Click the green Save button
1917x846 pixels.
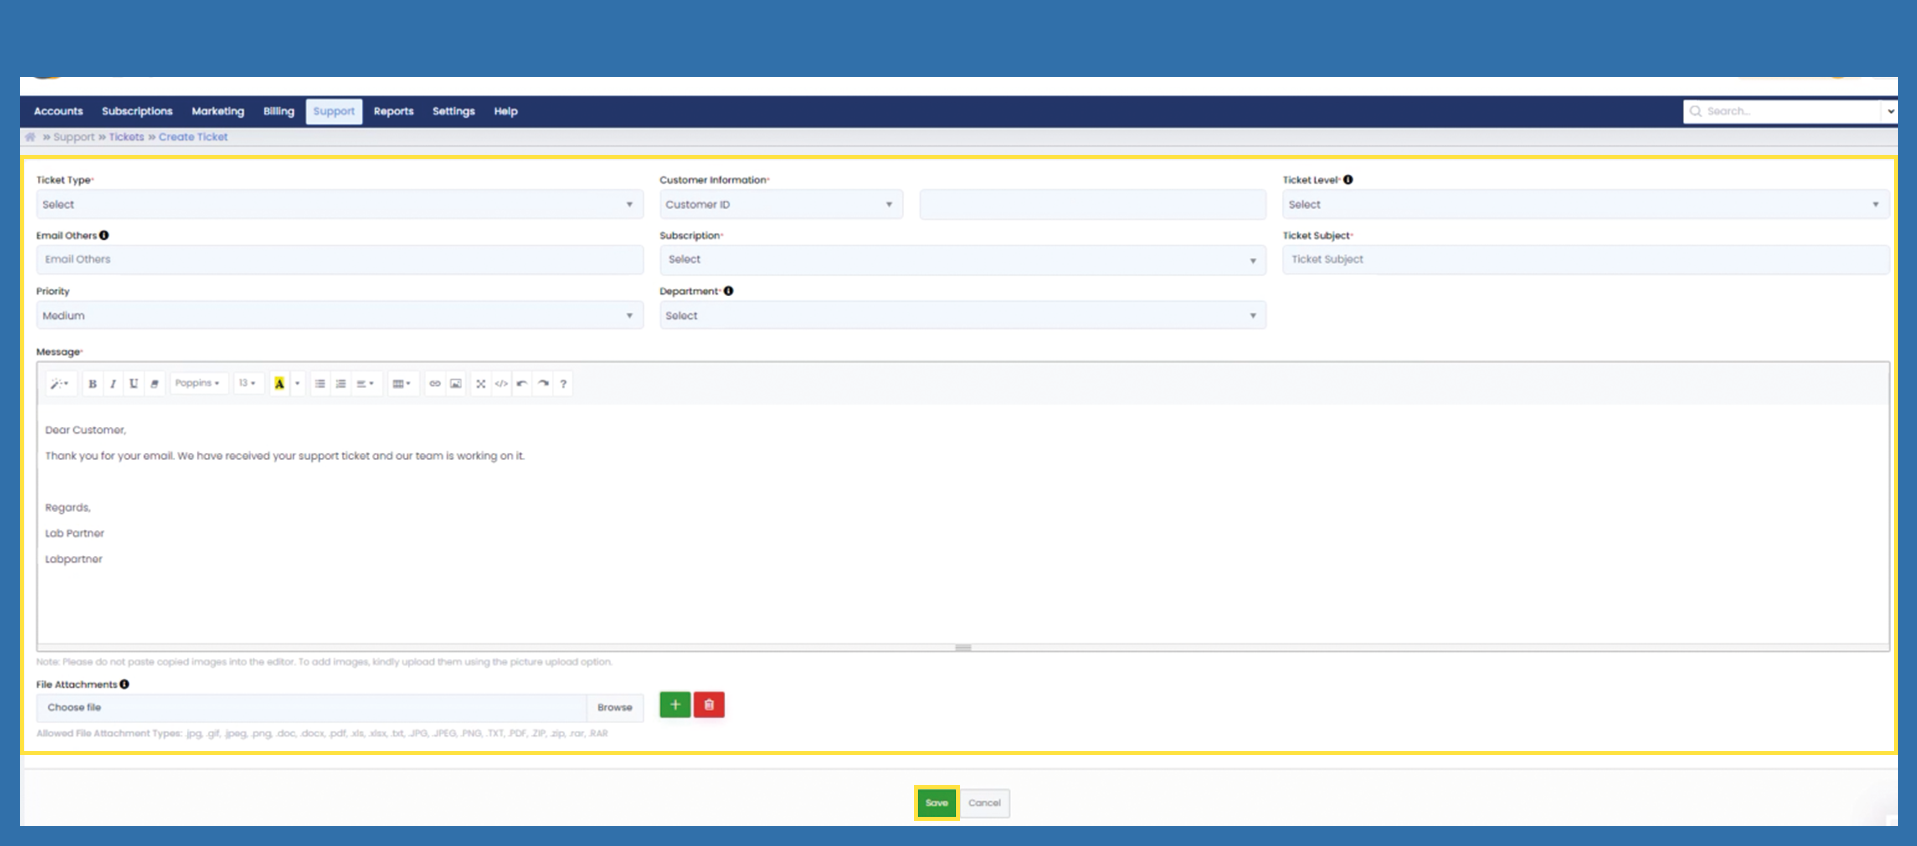coord(936,803)
